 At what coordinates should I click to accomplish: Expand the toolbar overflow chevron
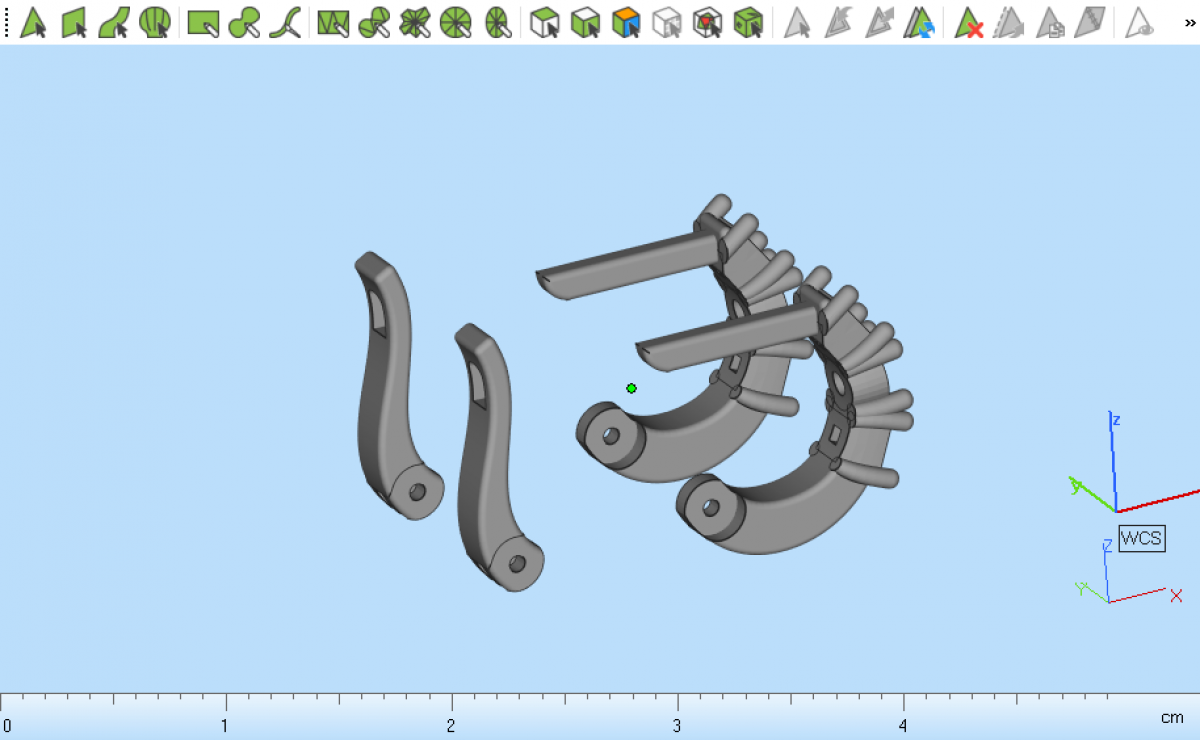coord(1189,22)
